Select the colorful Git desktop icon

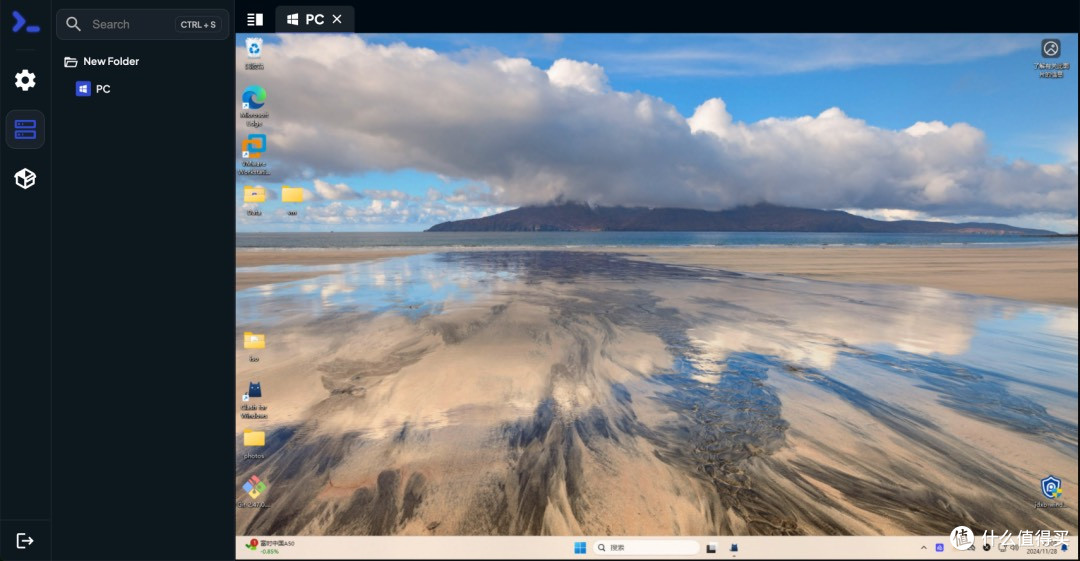[254, 491]
